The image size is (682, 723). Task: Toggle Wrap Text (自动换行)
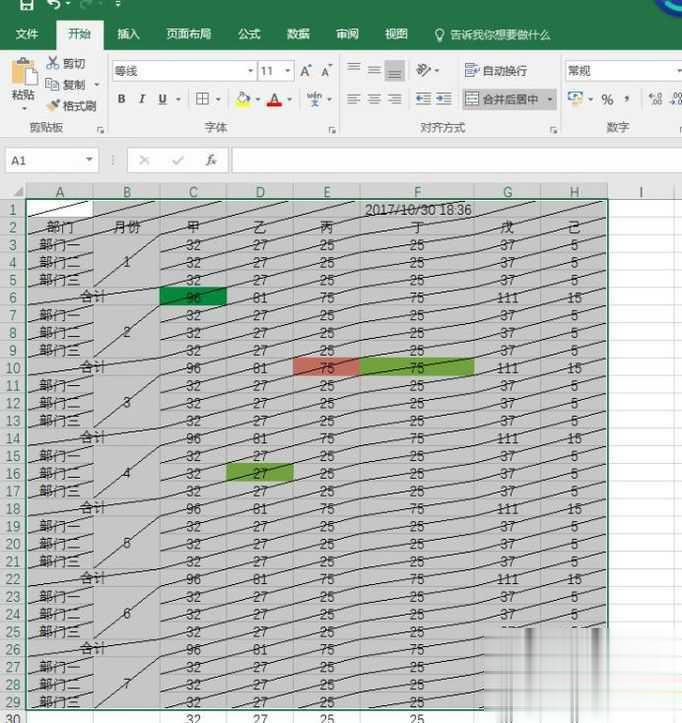pyautogui.click(x=496, y=71)
